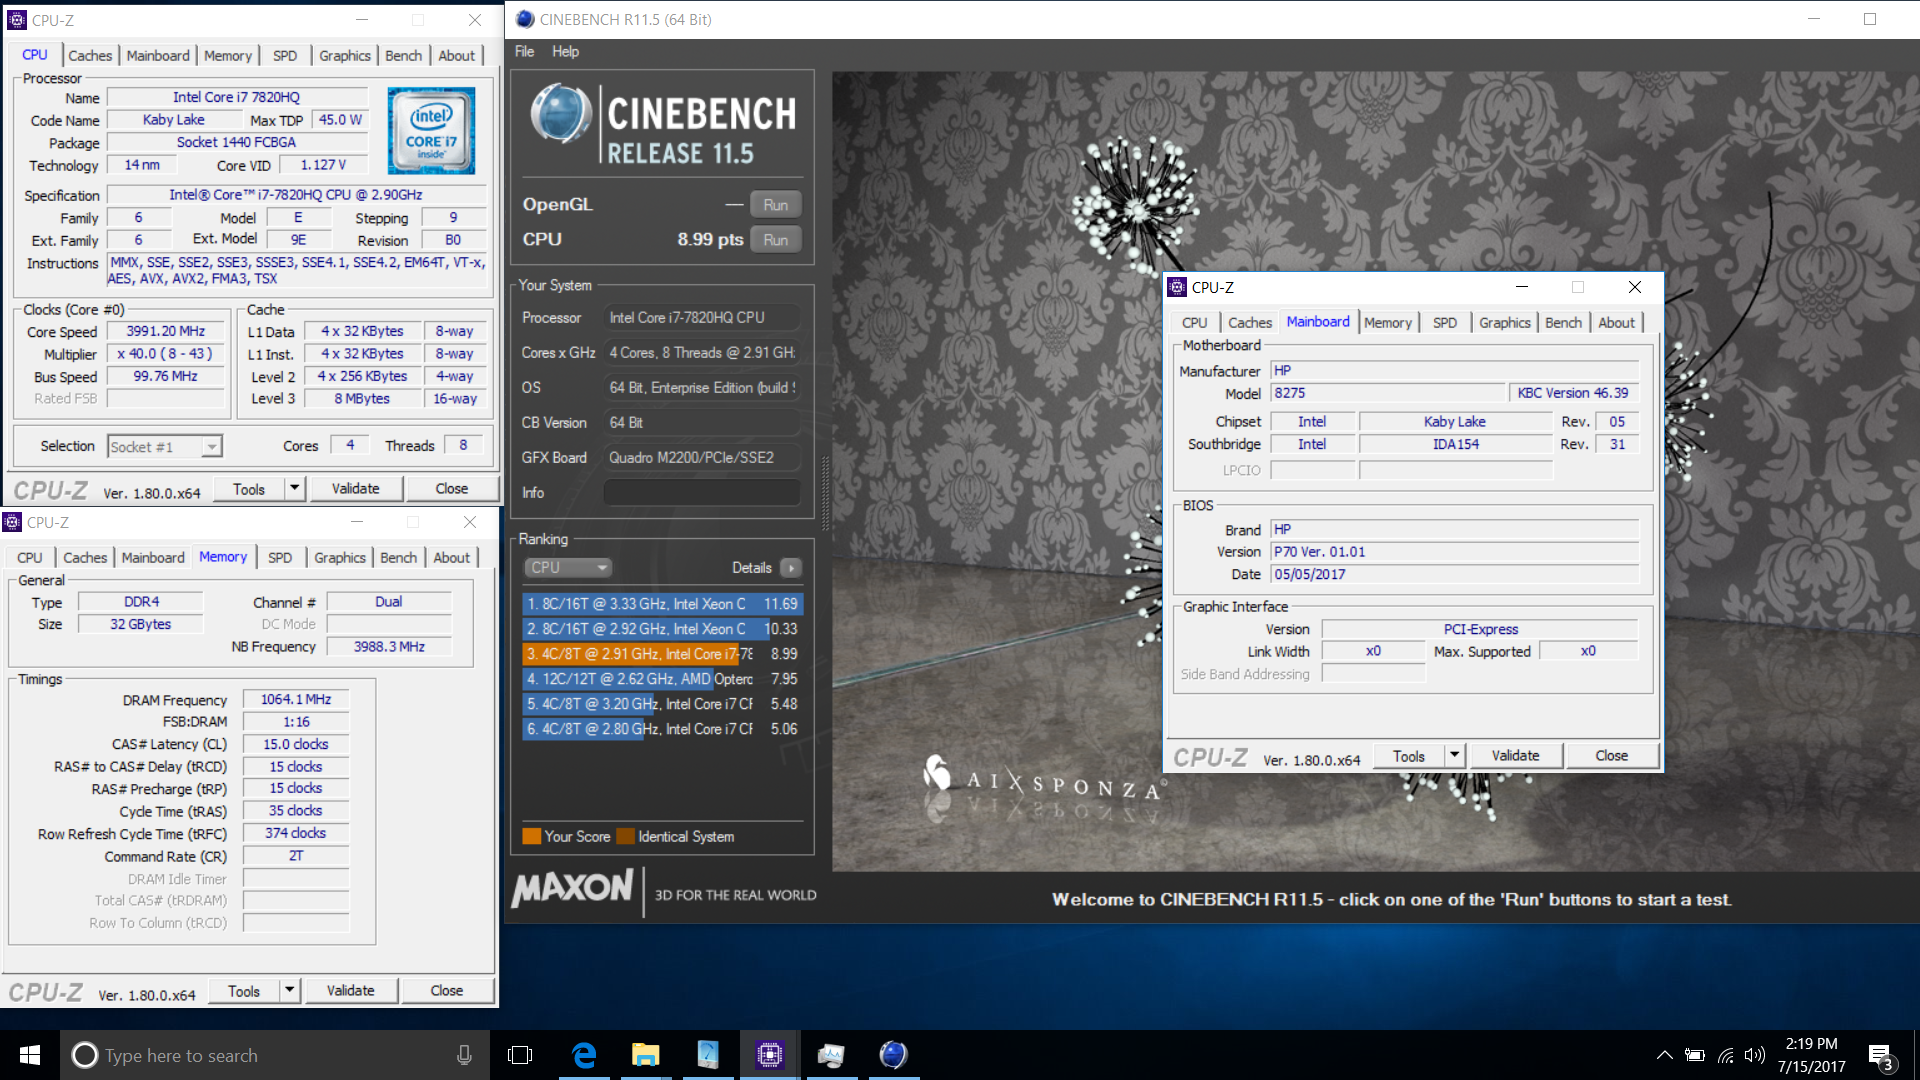Click the Intel Core i7 logo in CPU-Z

431,131
